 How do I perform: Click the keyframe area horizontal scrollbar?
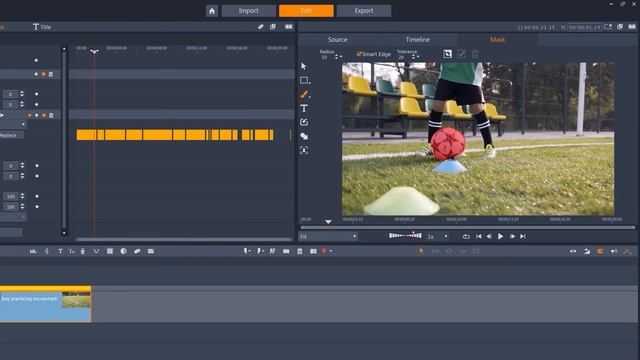point(184,239)
